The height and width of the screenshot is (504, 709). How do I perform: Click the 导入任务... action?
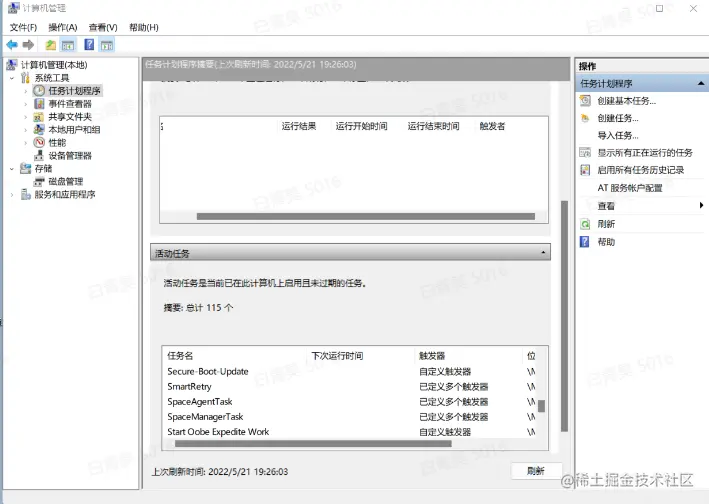618,135
